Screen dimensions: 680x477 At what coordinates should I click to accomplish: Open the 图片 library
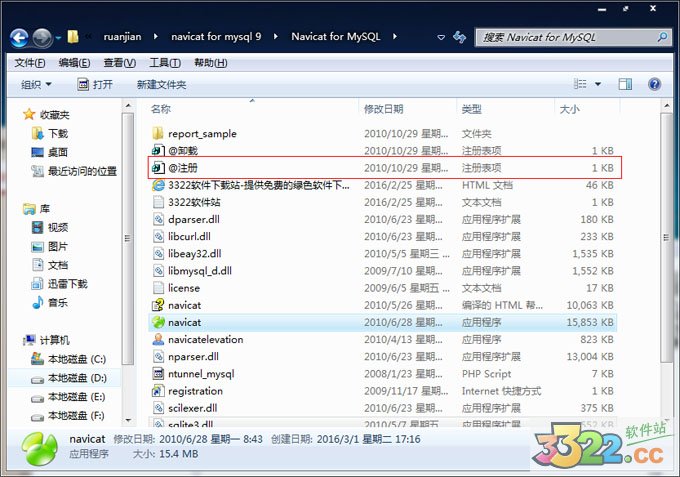[58, 246]
